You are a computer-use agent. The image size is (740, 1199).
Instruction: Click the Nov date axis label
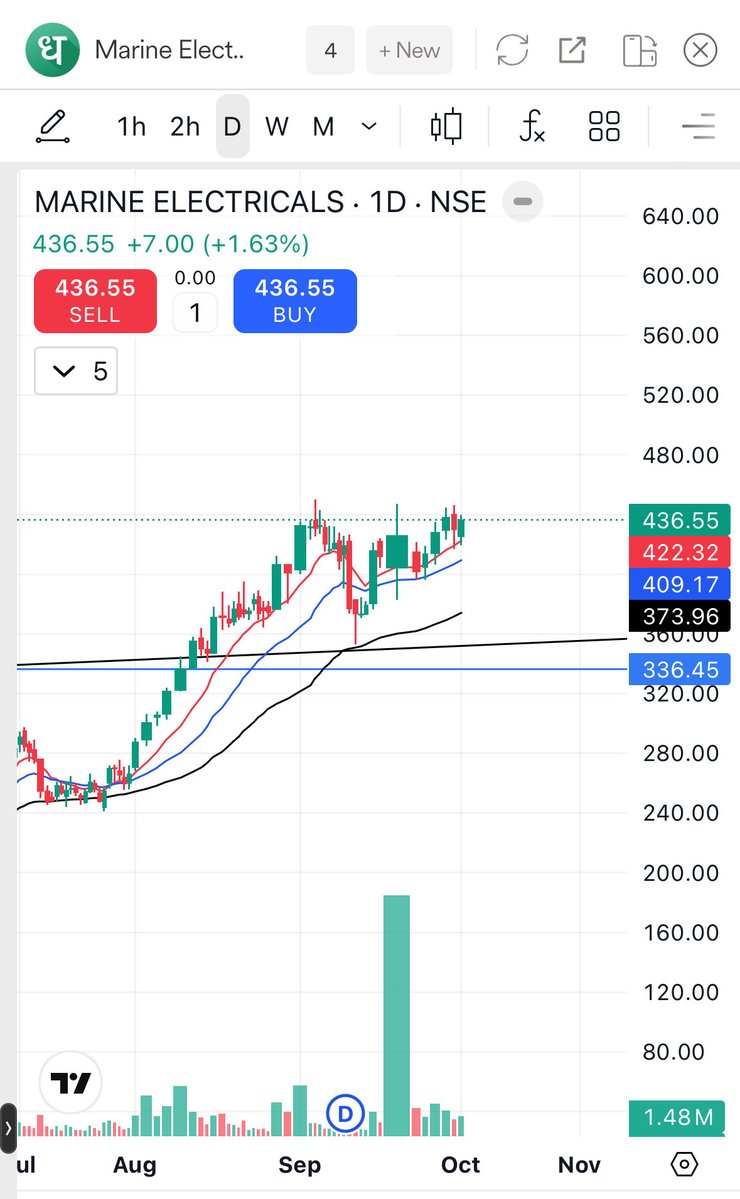579,1165
